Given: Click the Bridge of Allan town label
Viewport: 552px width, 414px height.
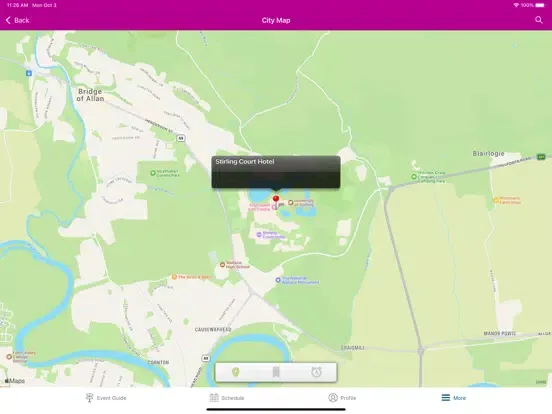Looking at the screenshot, I should [x=90, y=95].
